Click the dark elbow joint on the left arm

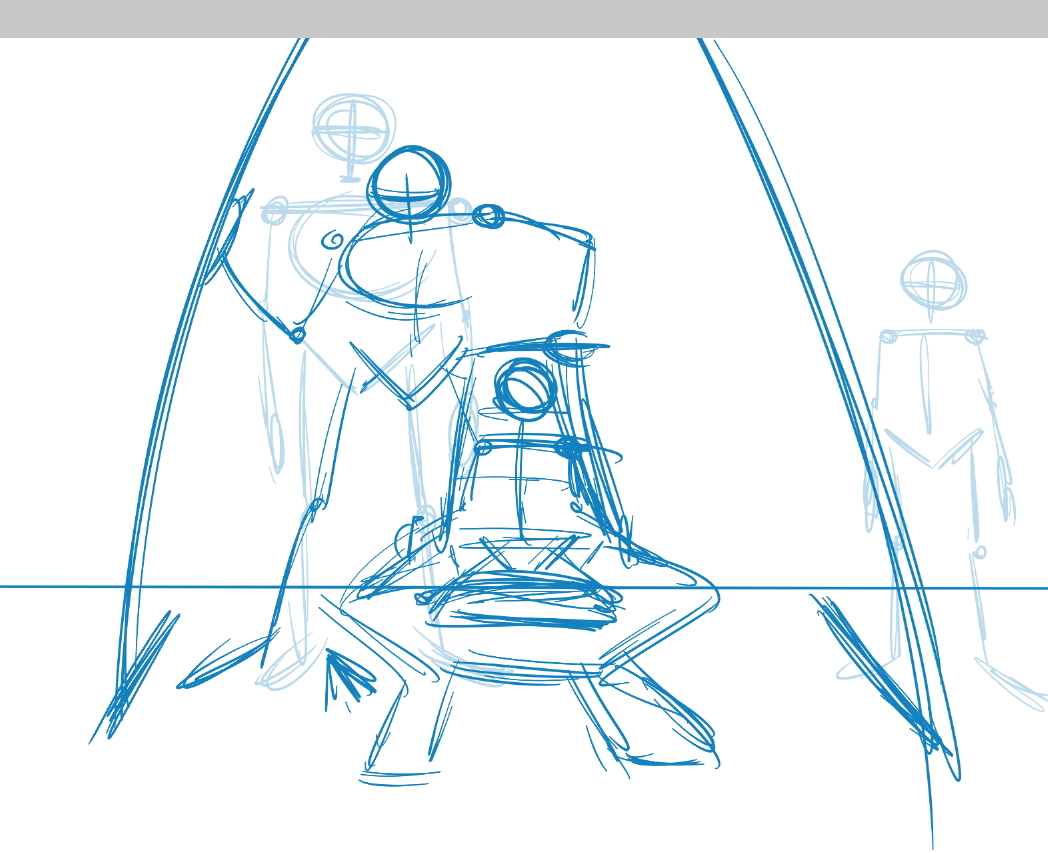click(x=296, y=335)
